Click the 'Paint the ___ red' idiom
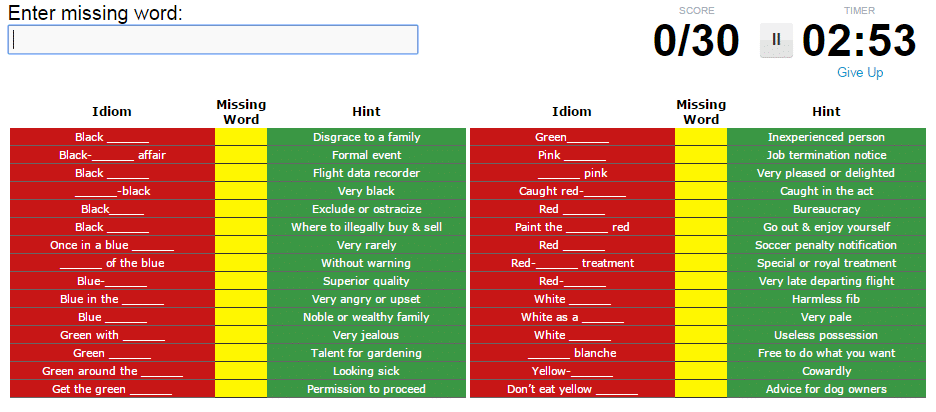This screenshot has width=936, height=412. (571, 227)
